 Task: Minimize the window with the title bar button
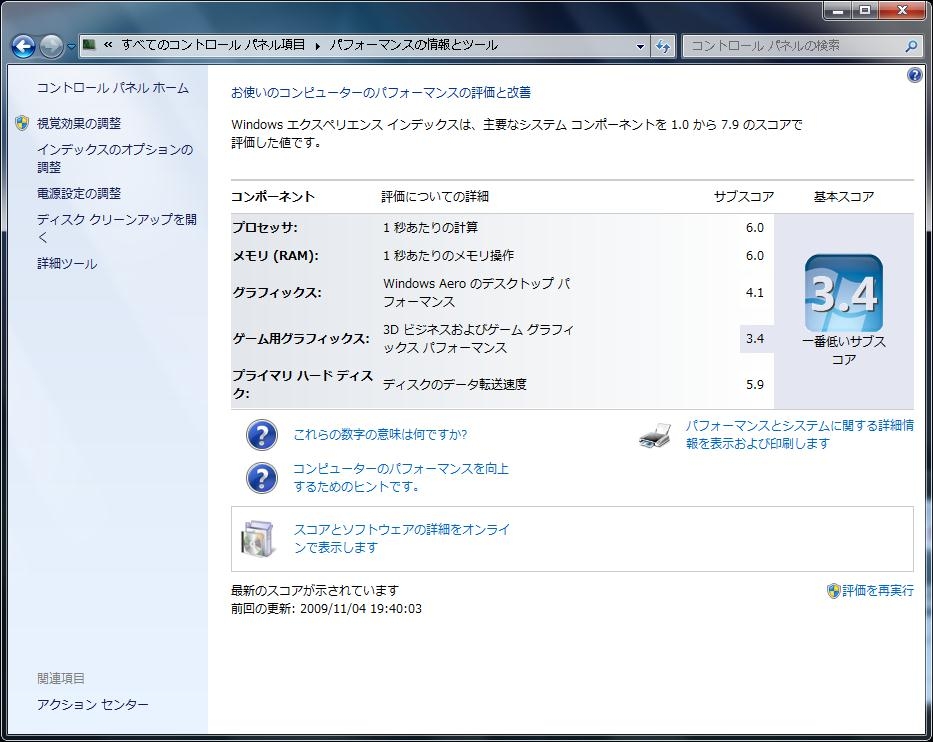[838, 10]
